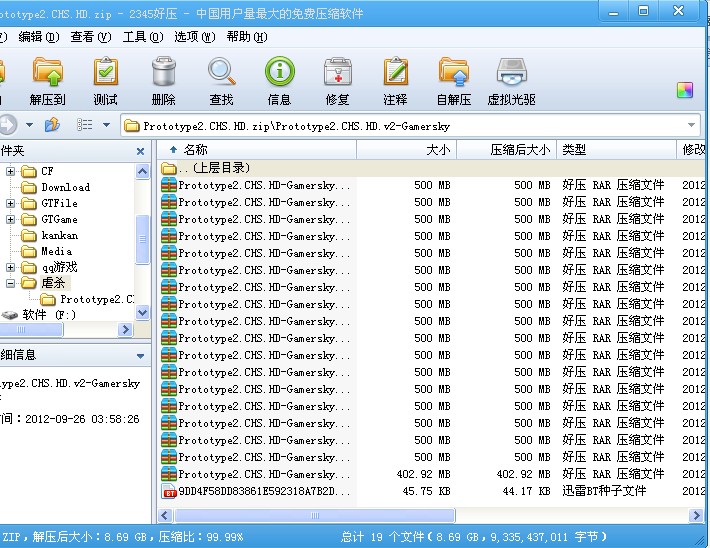This screenshot has height=548, width=710.
Task: Close the folder tree panel
Action: (x=140, y=151)
